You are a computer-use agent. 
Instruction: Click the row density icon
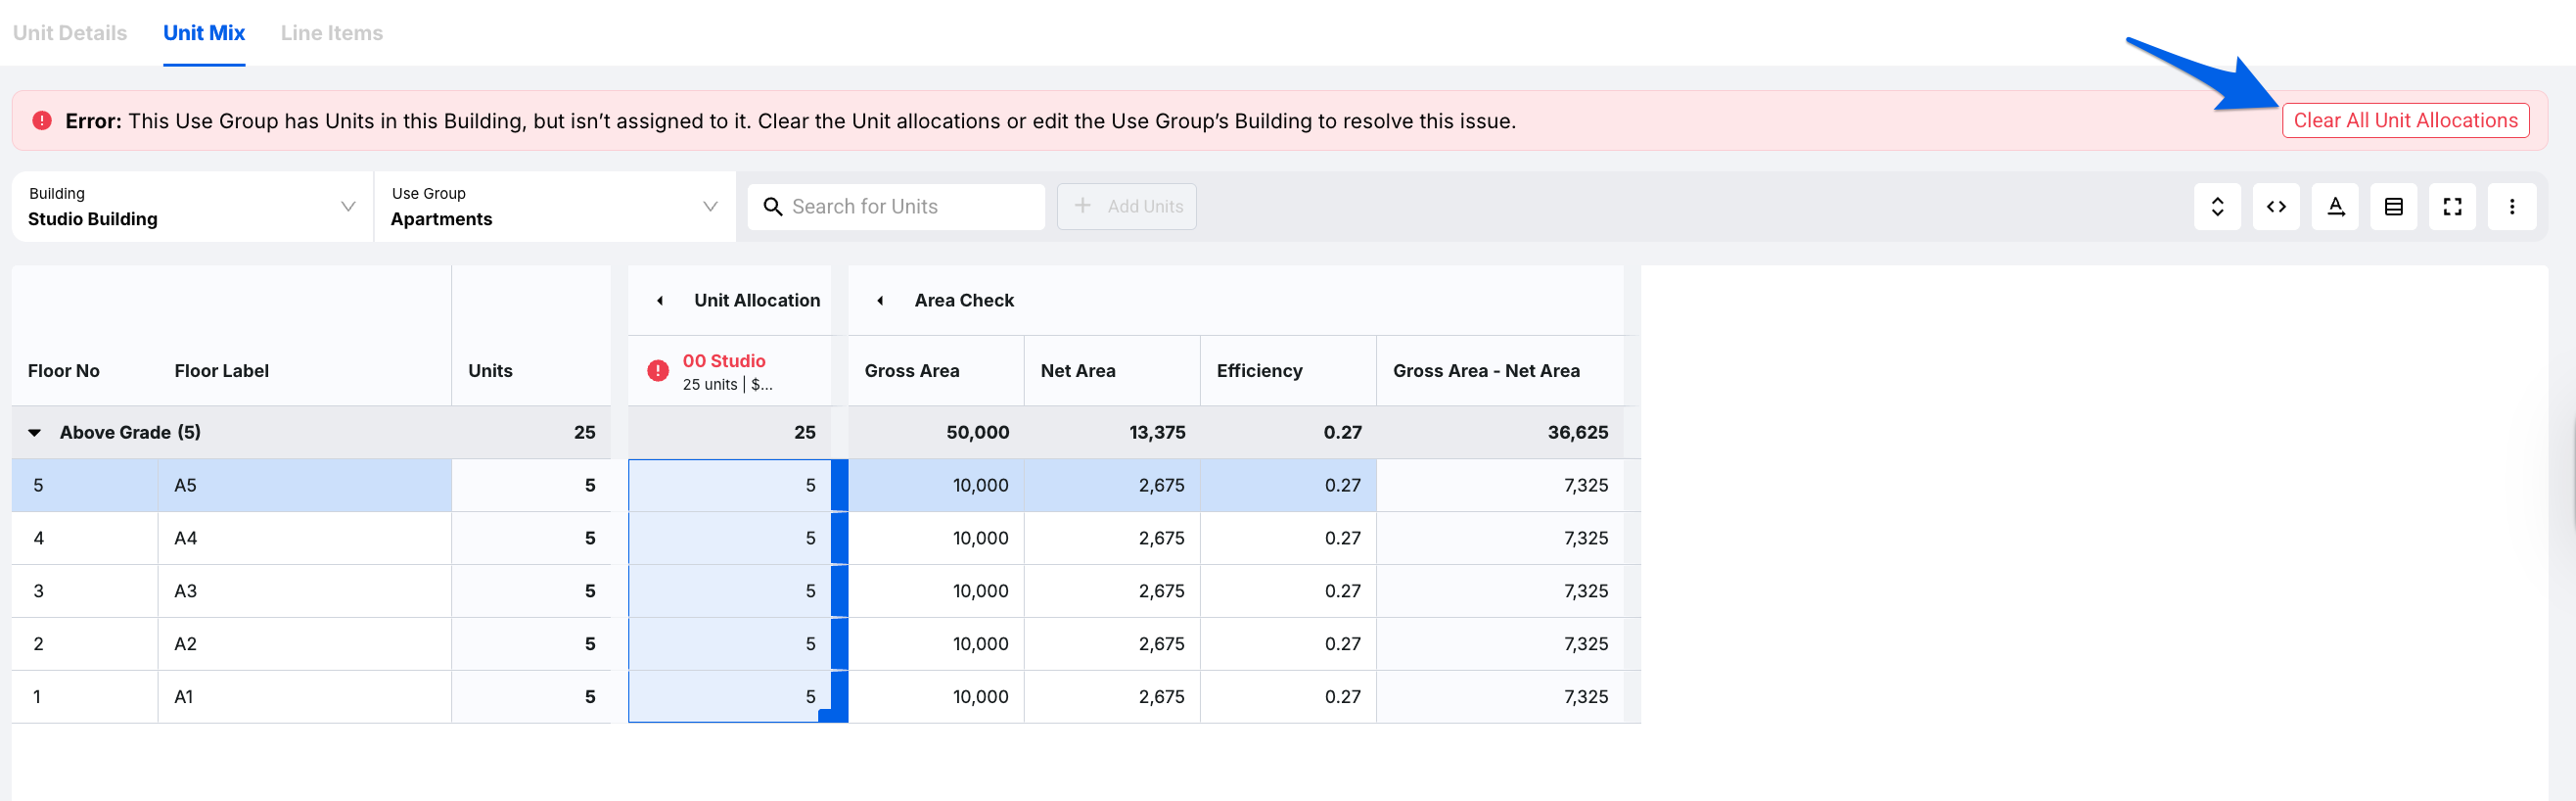(2393, 207)
